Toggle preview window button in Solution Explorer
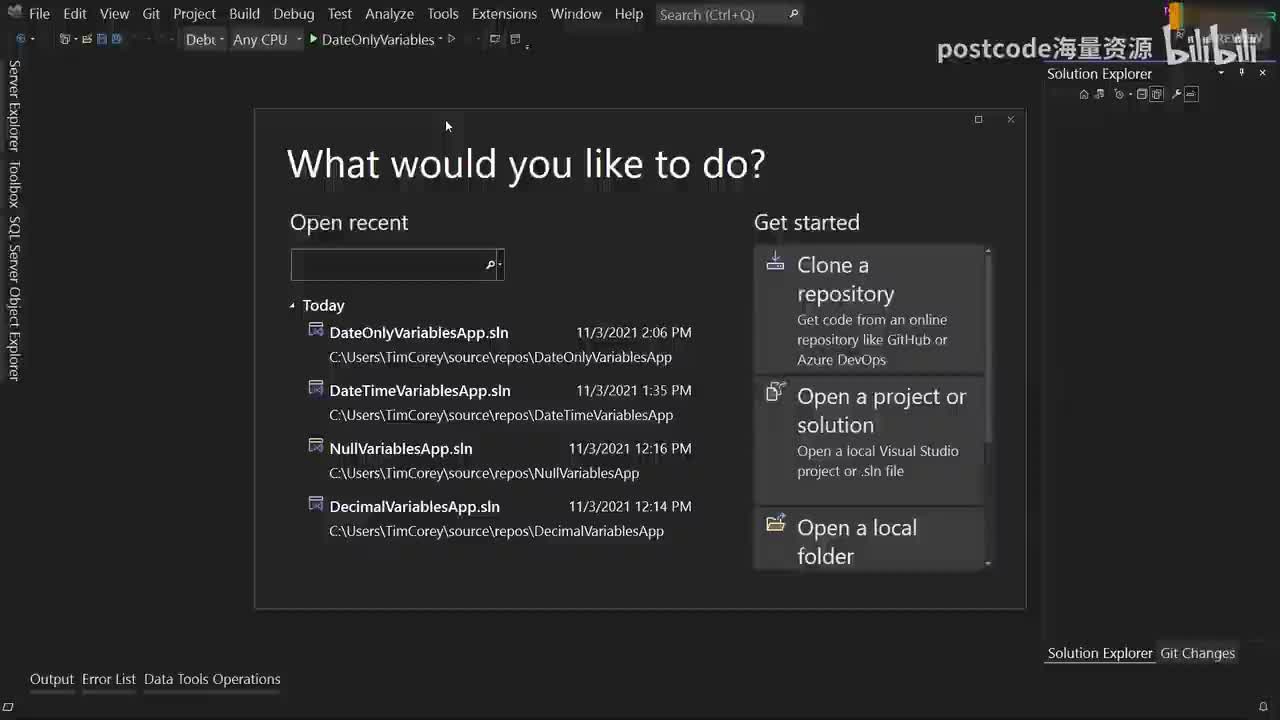The image size is (1280, 720). pyautogui.click(x=1191, y=94)
